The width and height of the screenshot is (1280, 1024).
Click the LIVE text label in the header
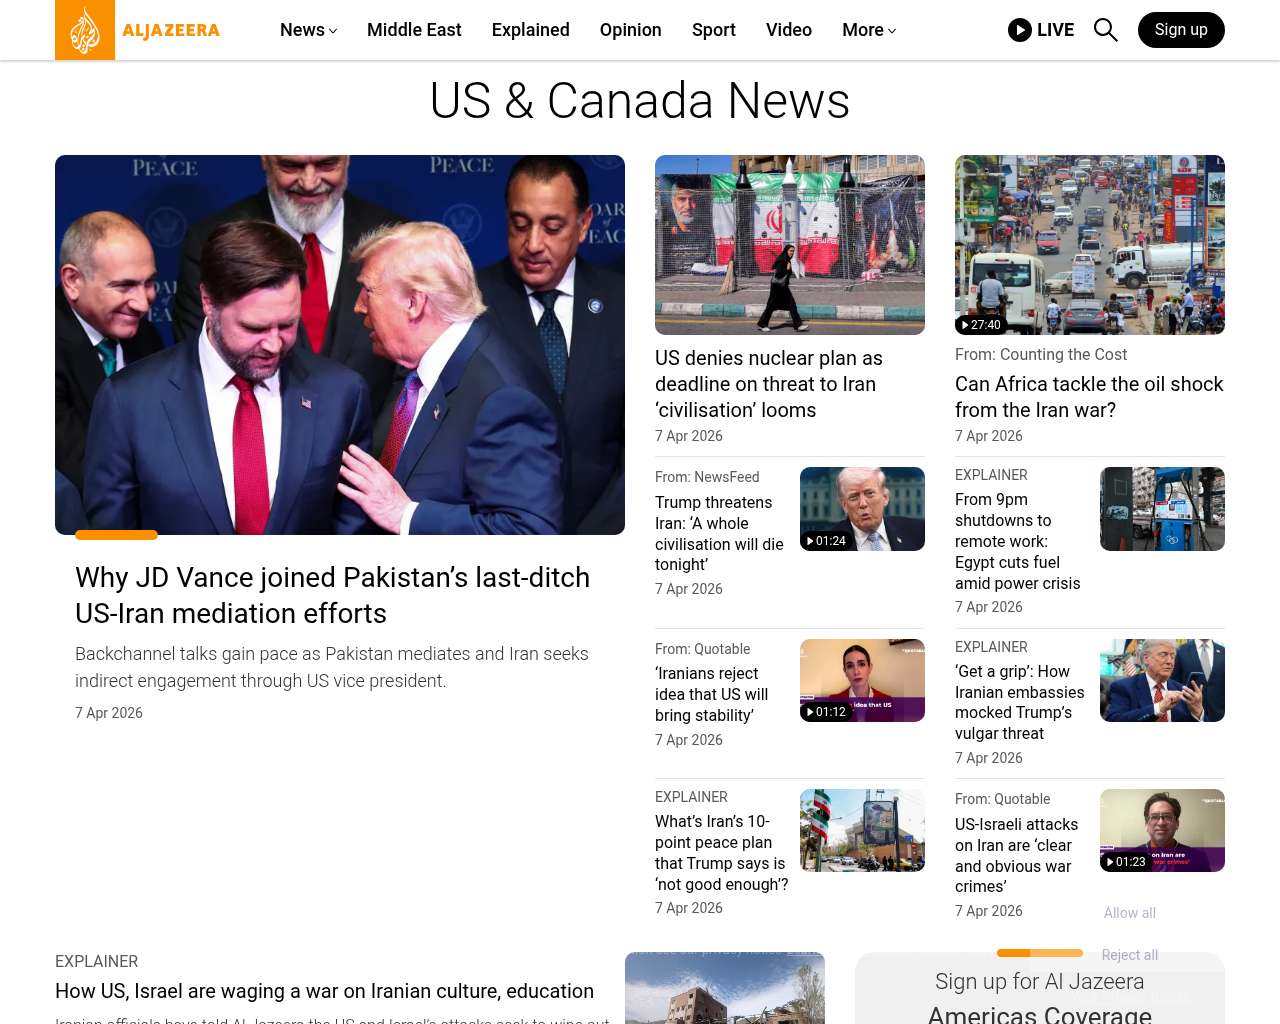click(1056, 30)
